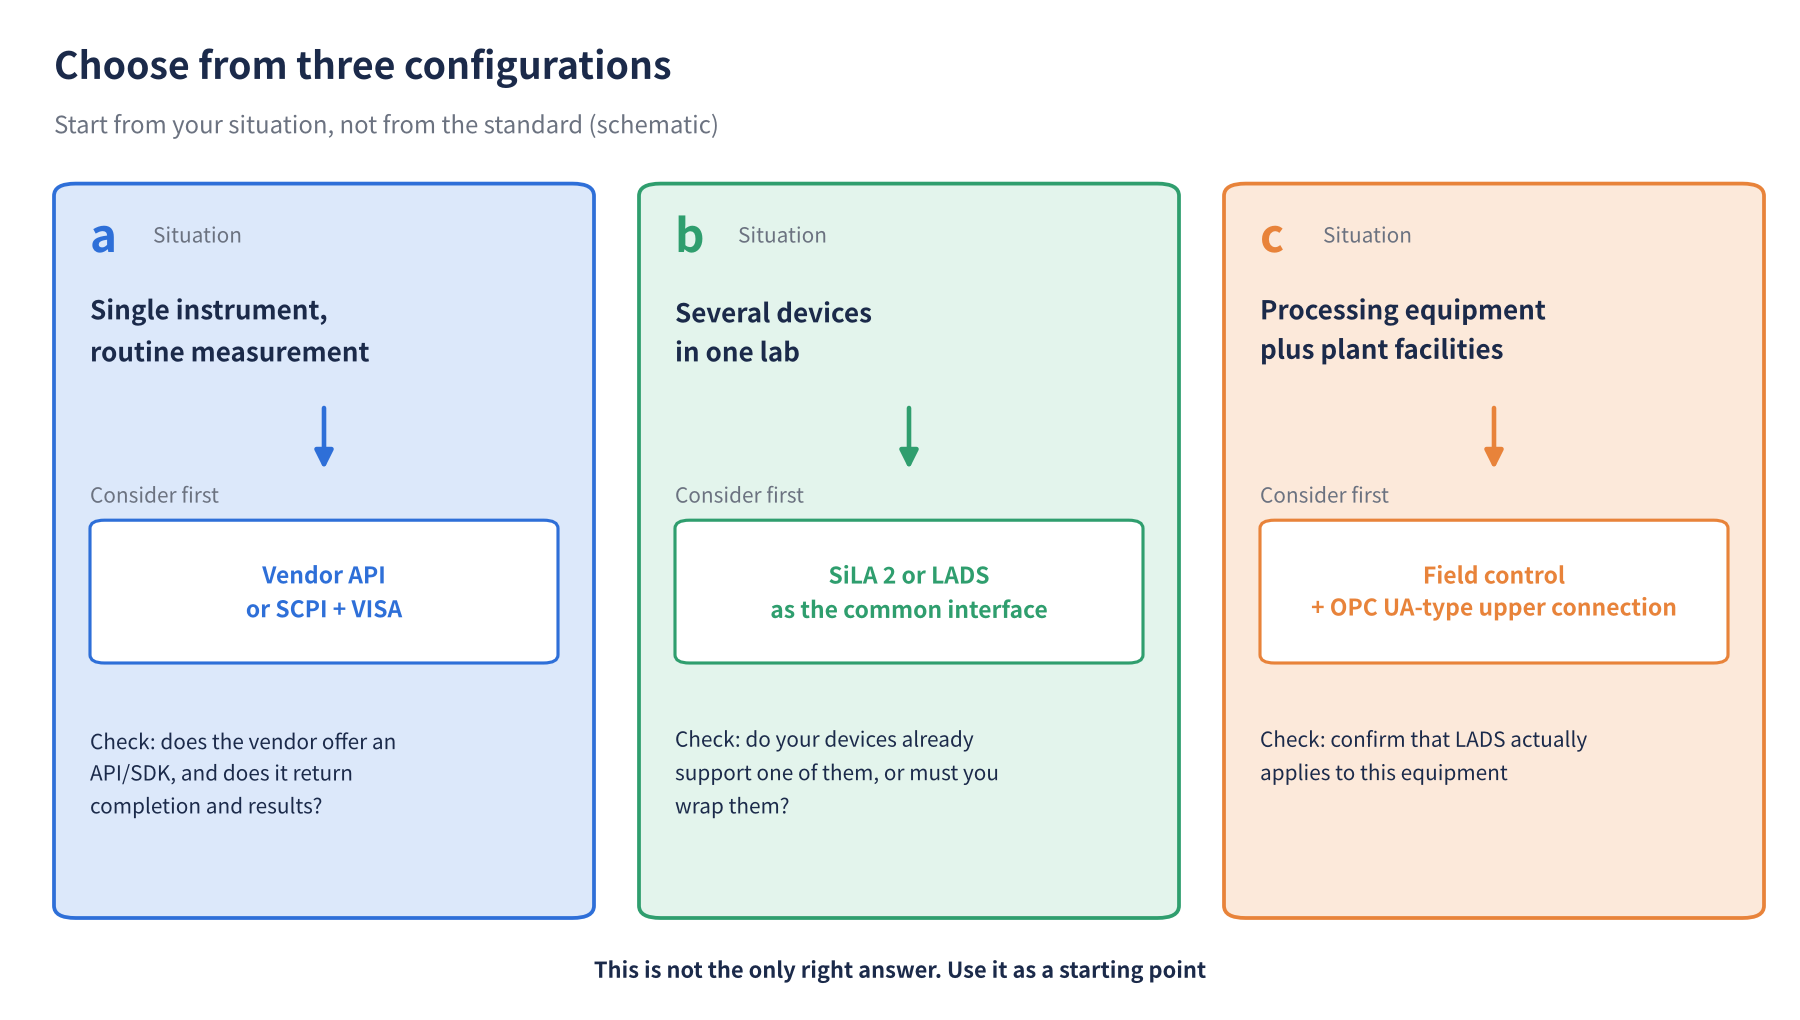This screenshot has width=1800, height=1020.
Task: Click the 'SiLA 2 or LADS' box
Action: coord(909,591)
